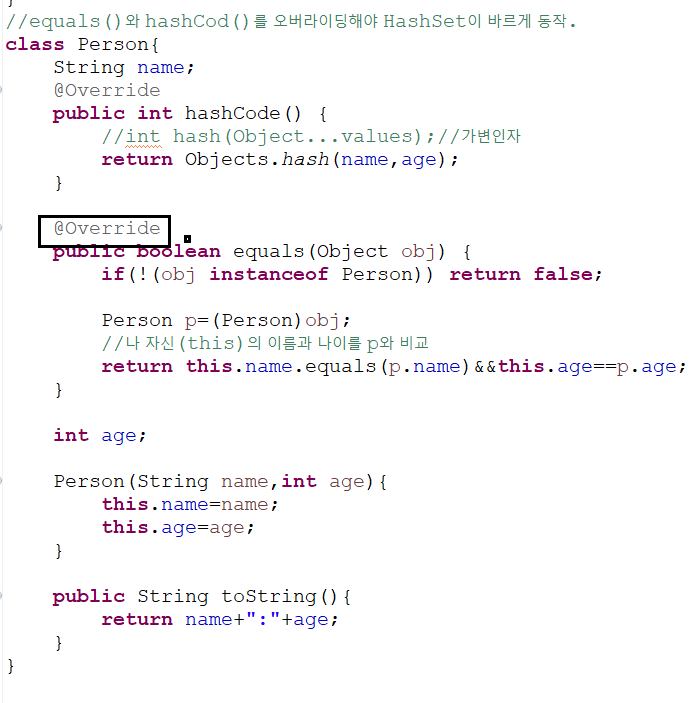The image size is (696, 703).
Task: Click the toString method name
Action: [269, 596]
